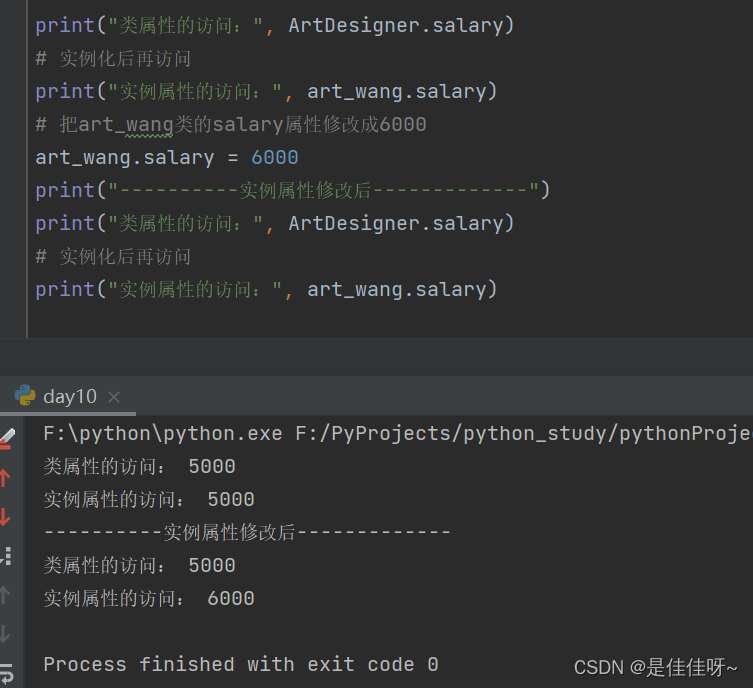
Task: Click the print line containing '实例属性修改后' in the editor
Action: [292, 191]
